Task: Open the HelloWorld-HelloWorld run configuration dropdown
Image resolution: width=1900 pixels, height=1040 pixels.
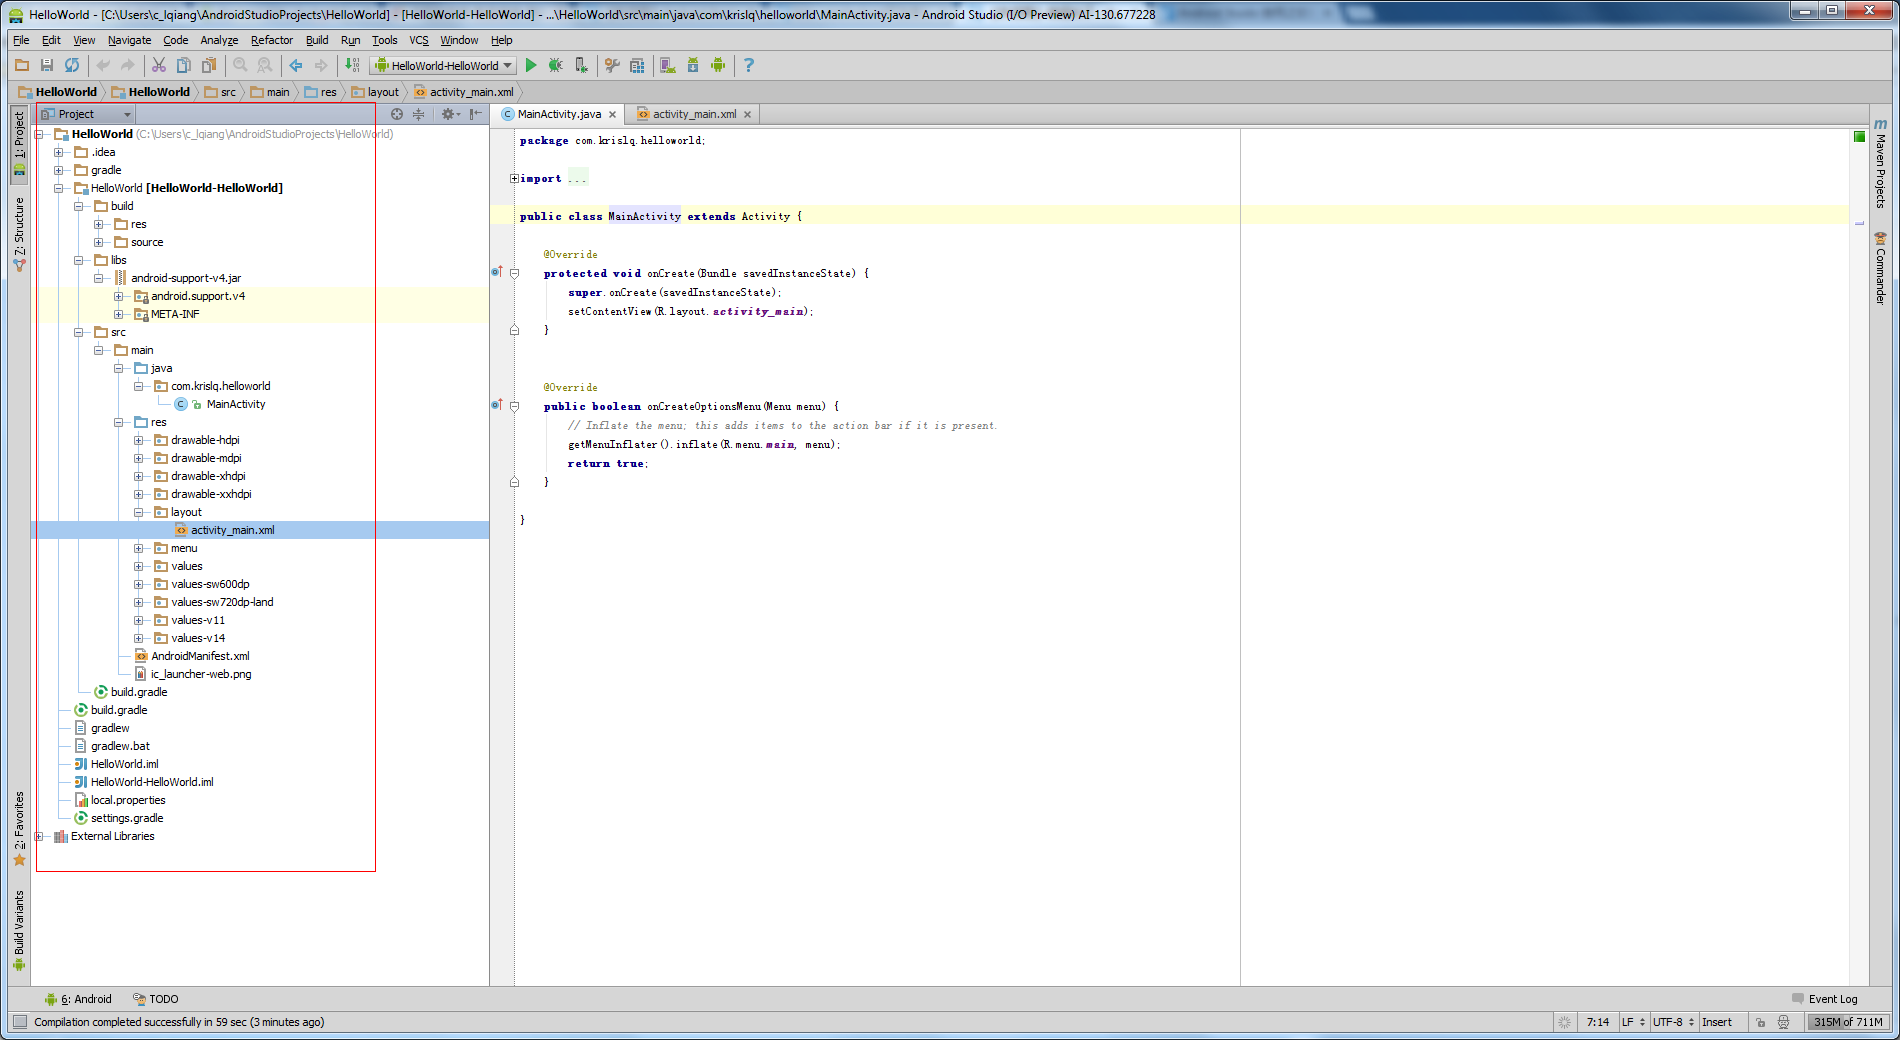Action: pos(443,66)
